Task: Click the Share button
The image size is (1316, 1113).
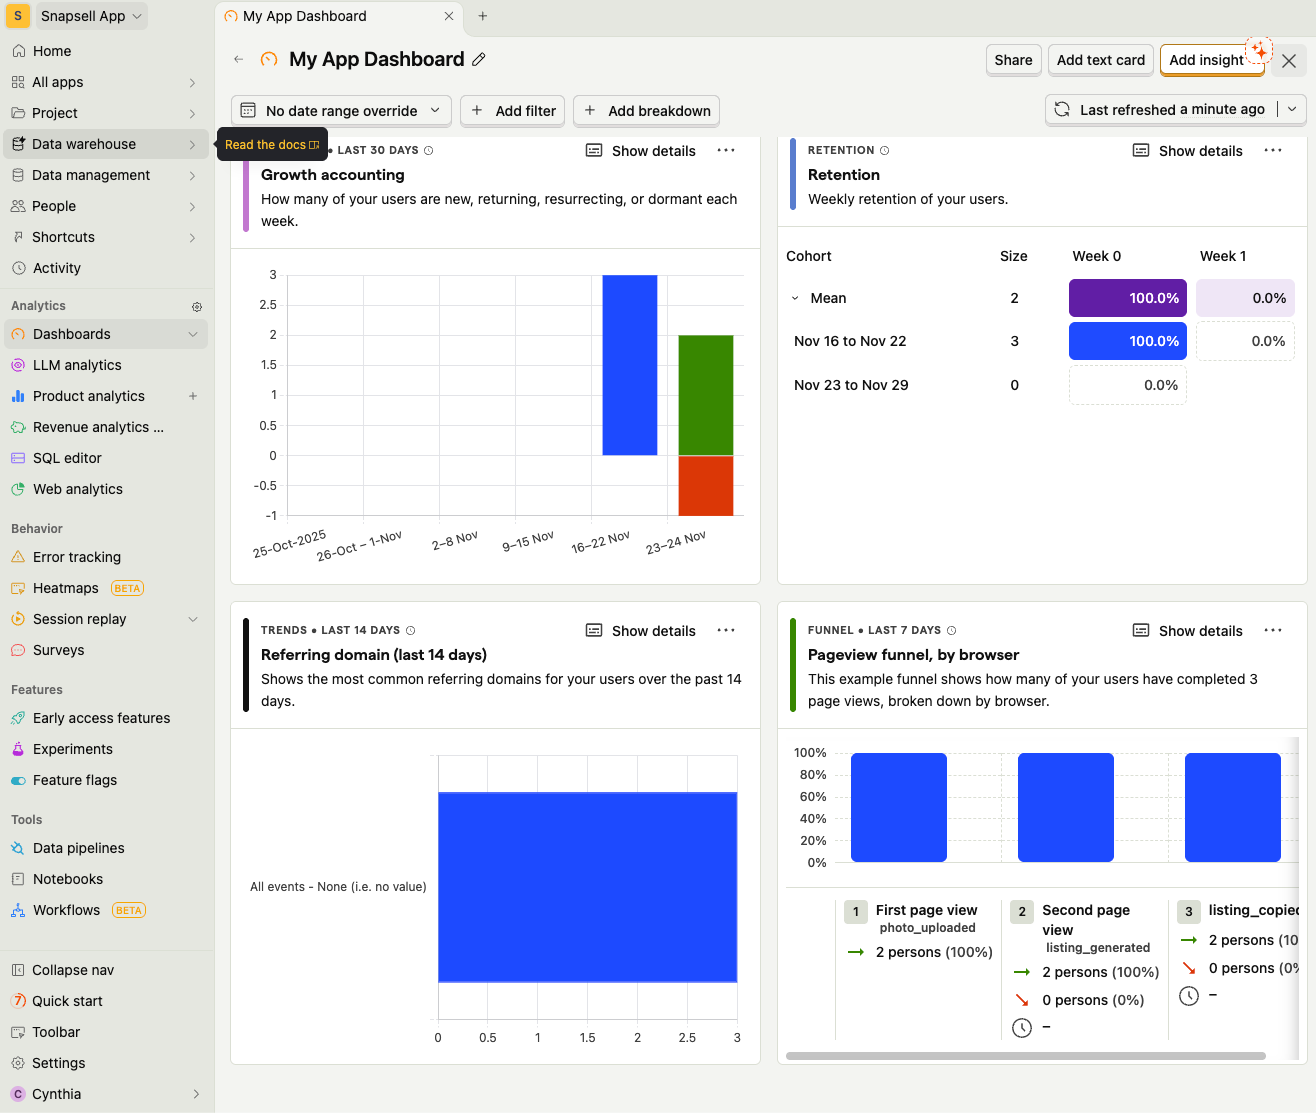Action: [x=1013, y=59]
